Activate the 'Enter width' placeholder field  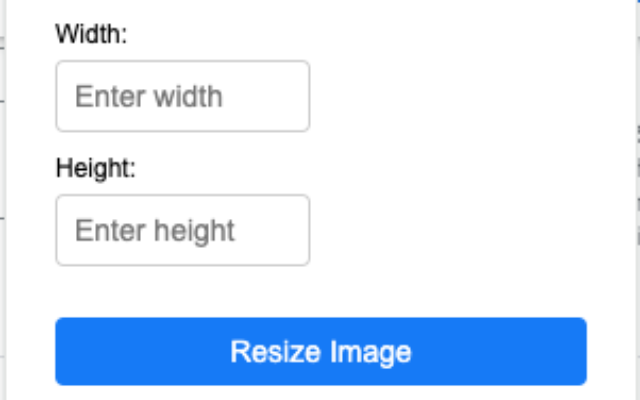182,96
